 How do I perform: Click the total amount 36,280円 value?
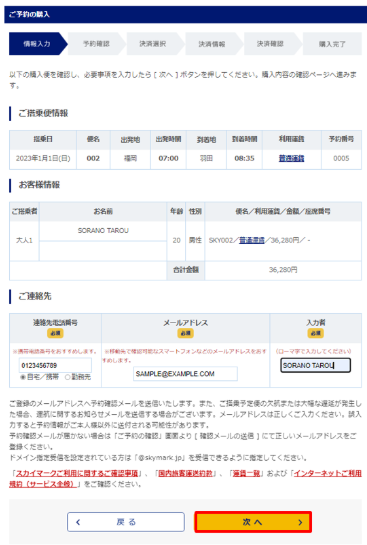click(x=283, y=270)
